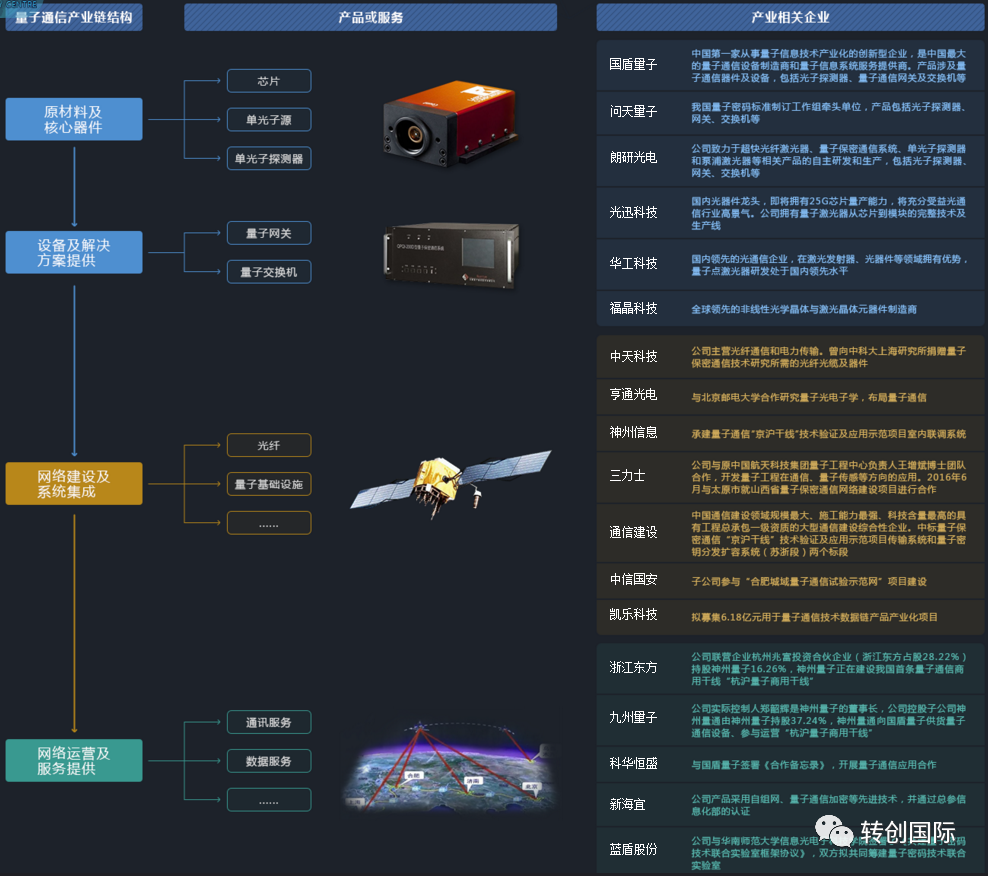Click the 凯乐科技 description mentioning 6.18亿元
The height and width of the screenshot is (876, 988).
pyautogui.click(x=815, y=618)
